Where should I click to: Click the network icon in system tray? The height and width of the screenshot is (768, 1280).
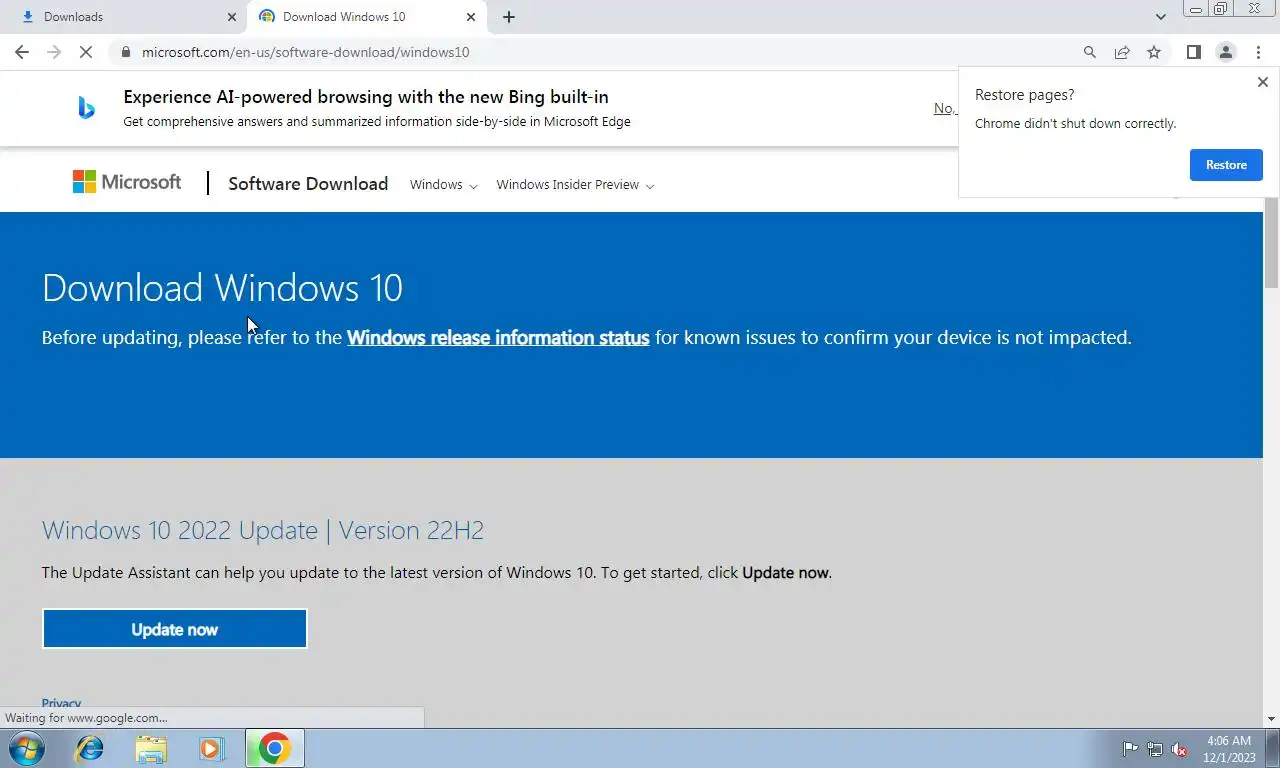pos(1155,749)
